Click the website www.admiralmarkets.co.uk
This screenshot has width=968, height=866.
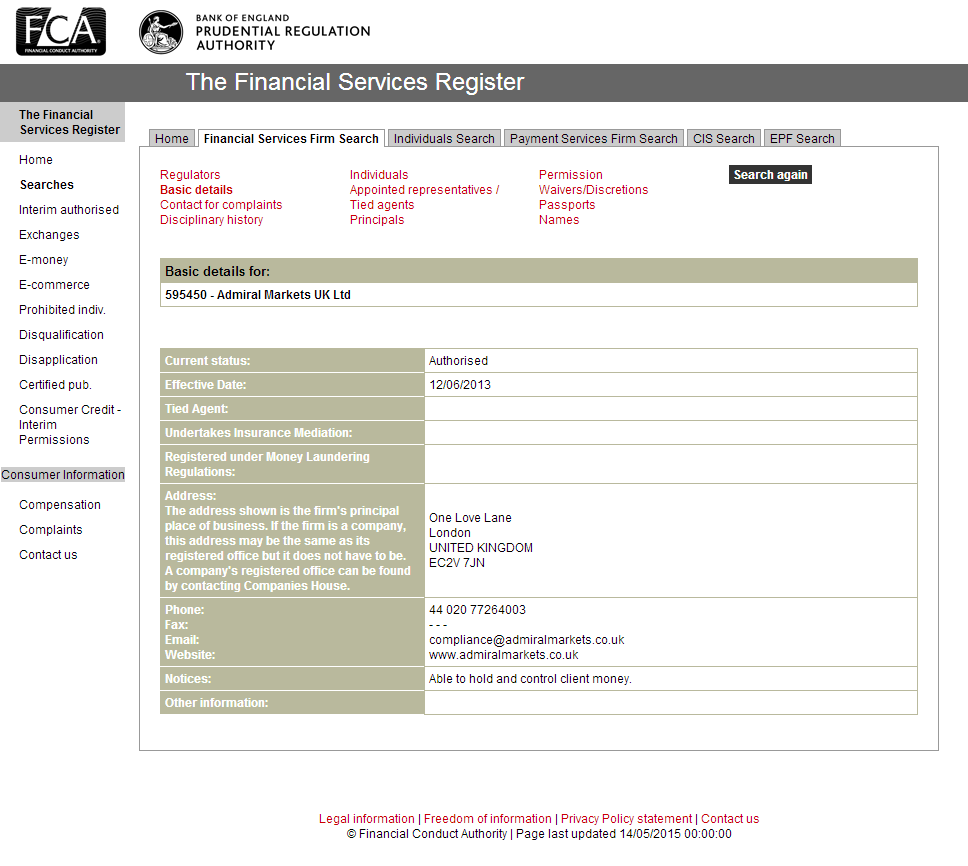click(504, 654)
